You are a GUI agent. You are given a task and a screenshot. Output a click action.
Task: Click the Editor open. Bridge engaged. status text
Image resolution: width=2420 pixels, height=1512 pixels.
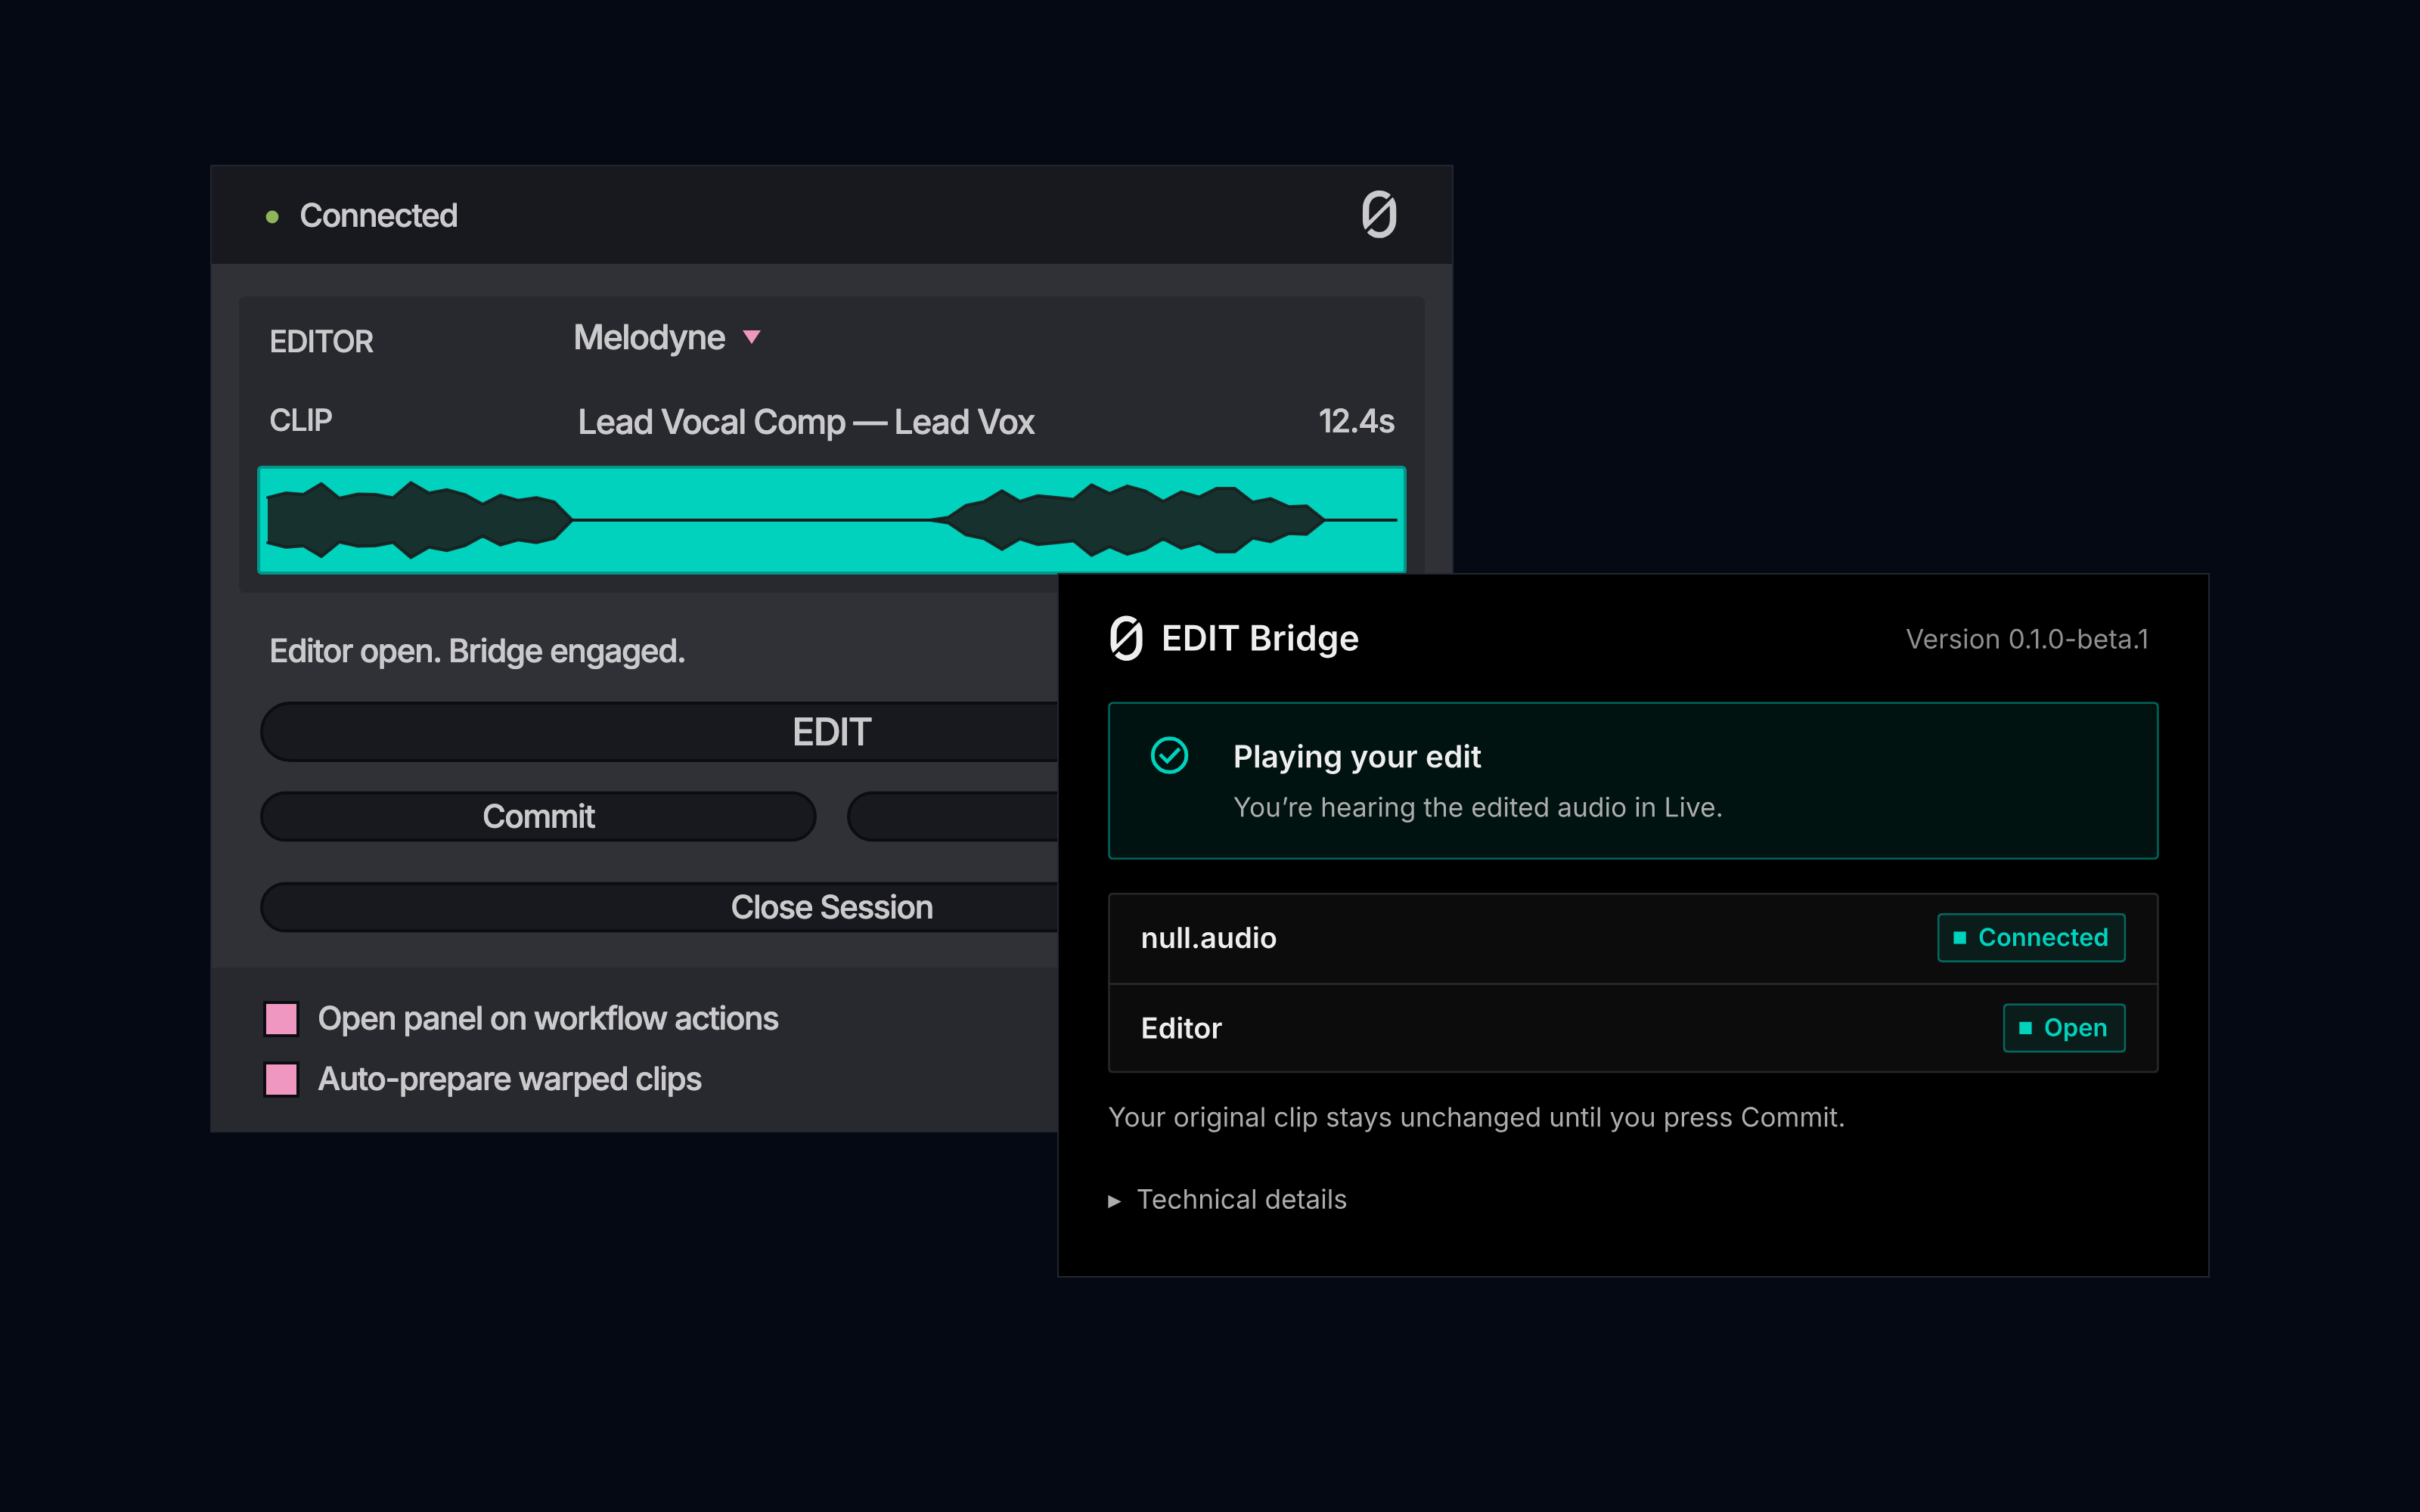point(477,652)
